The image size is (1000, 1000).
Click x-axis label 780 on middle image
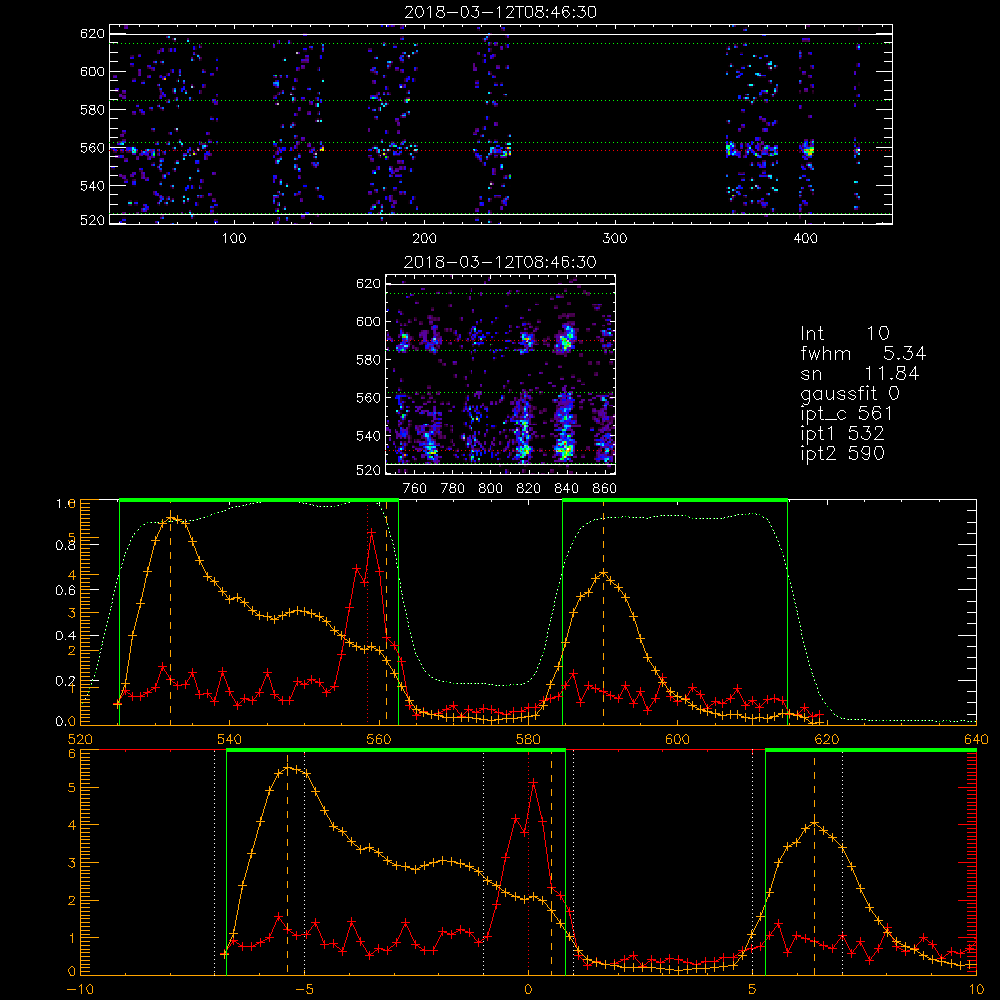pyautogui.click(x=453, y=489)
